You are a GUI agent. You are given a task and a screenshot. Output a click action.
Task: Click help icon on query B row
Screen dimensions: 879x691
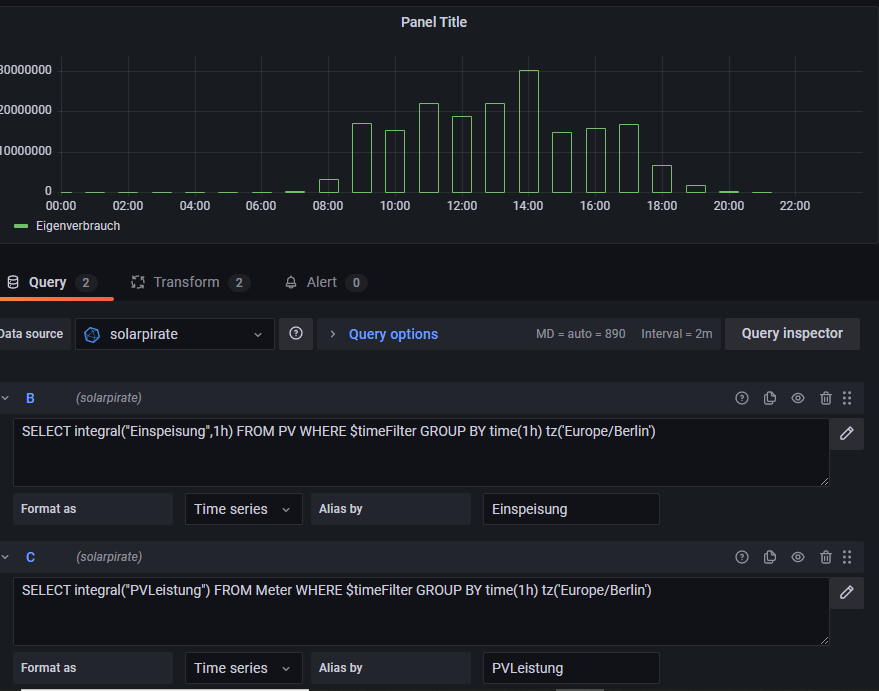pos(741,398)
